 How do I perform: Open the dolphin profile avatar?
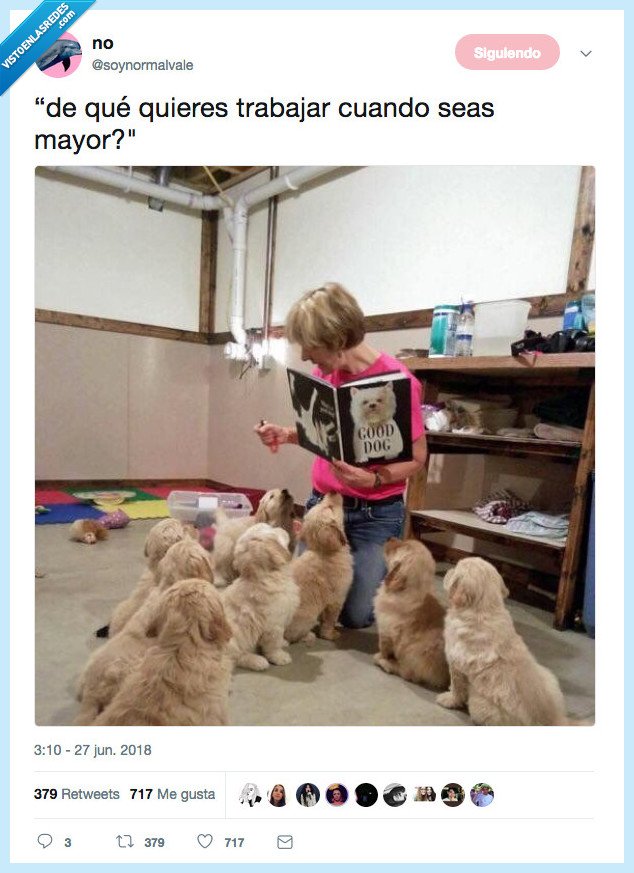point(59,54)
